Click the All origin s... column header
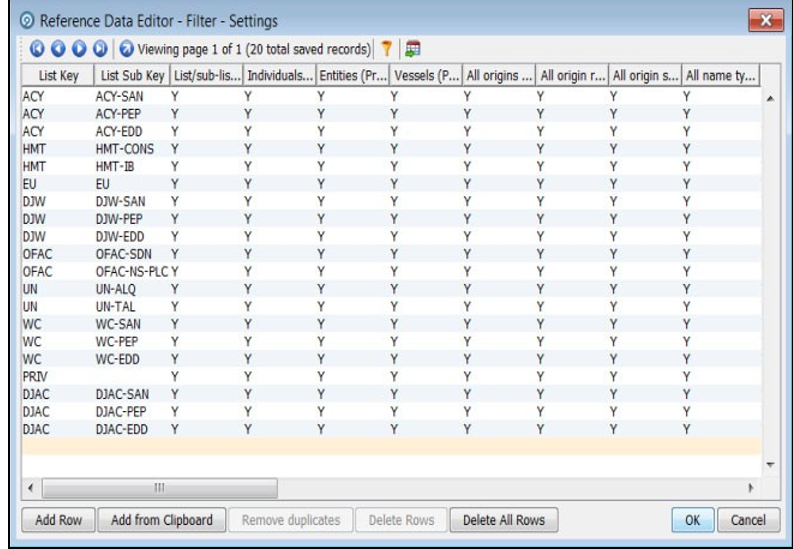 tap(645, 75)
